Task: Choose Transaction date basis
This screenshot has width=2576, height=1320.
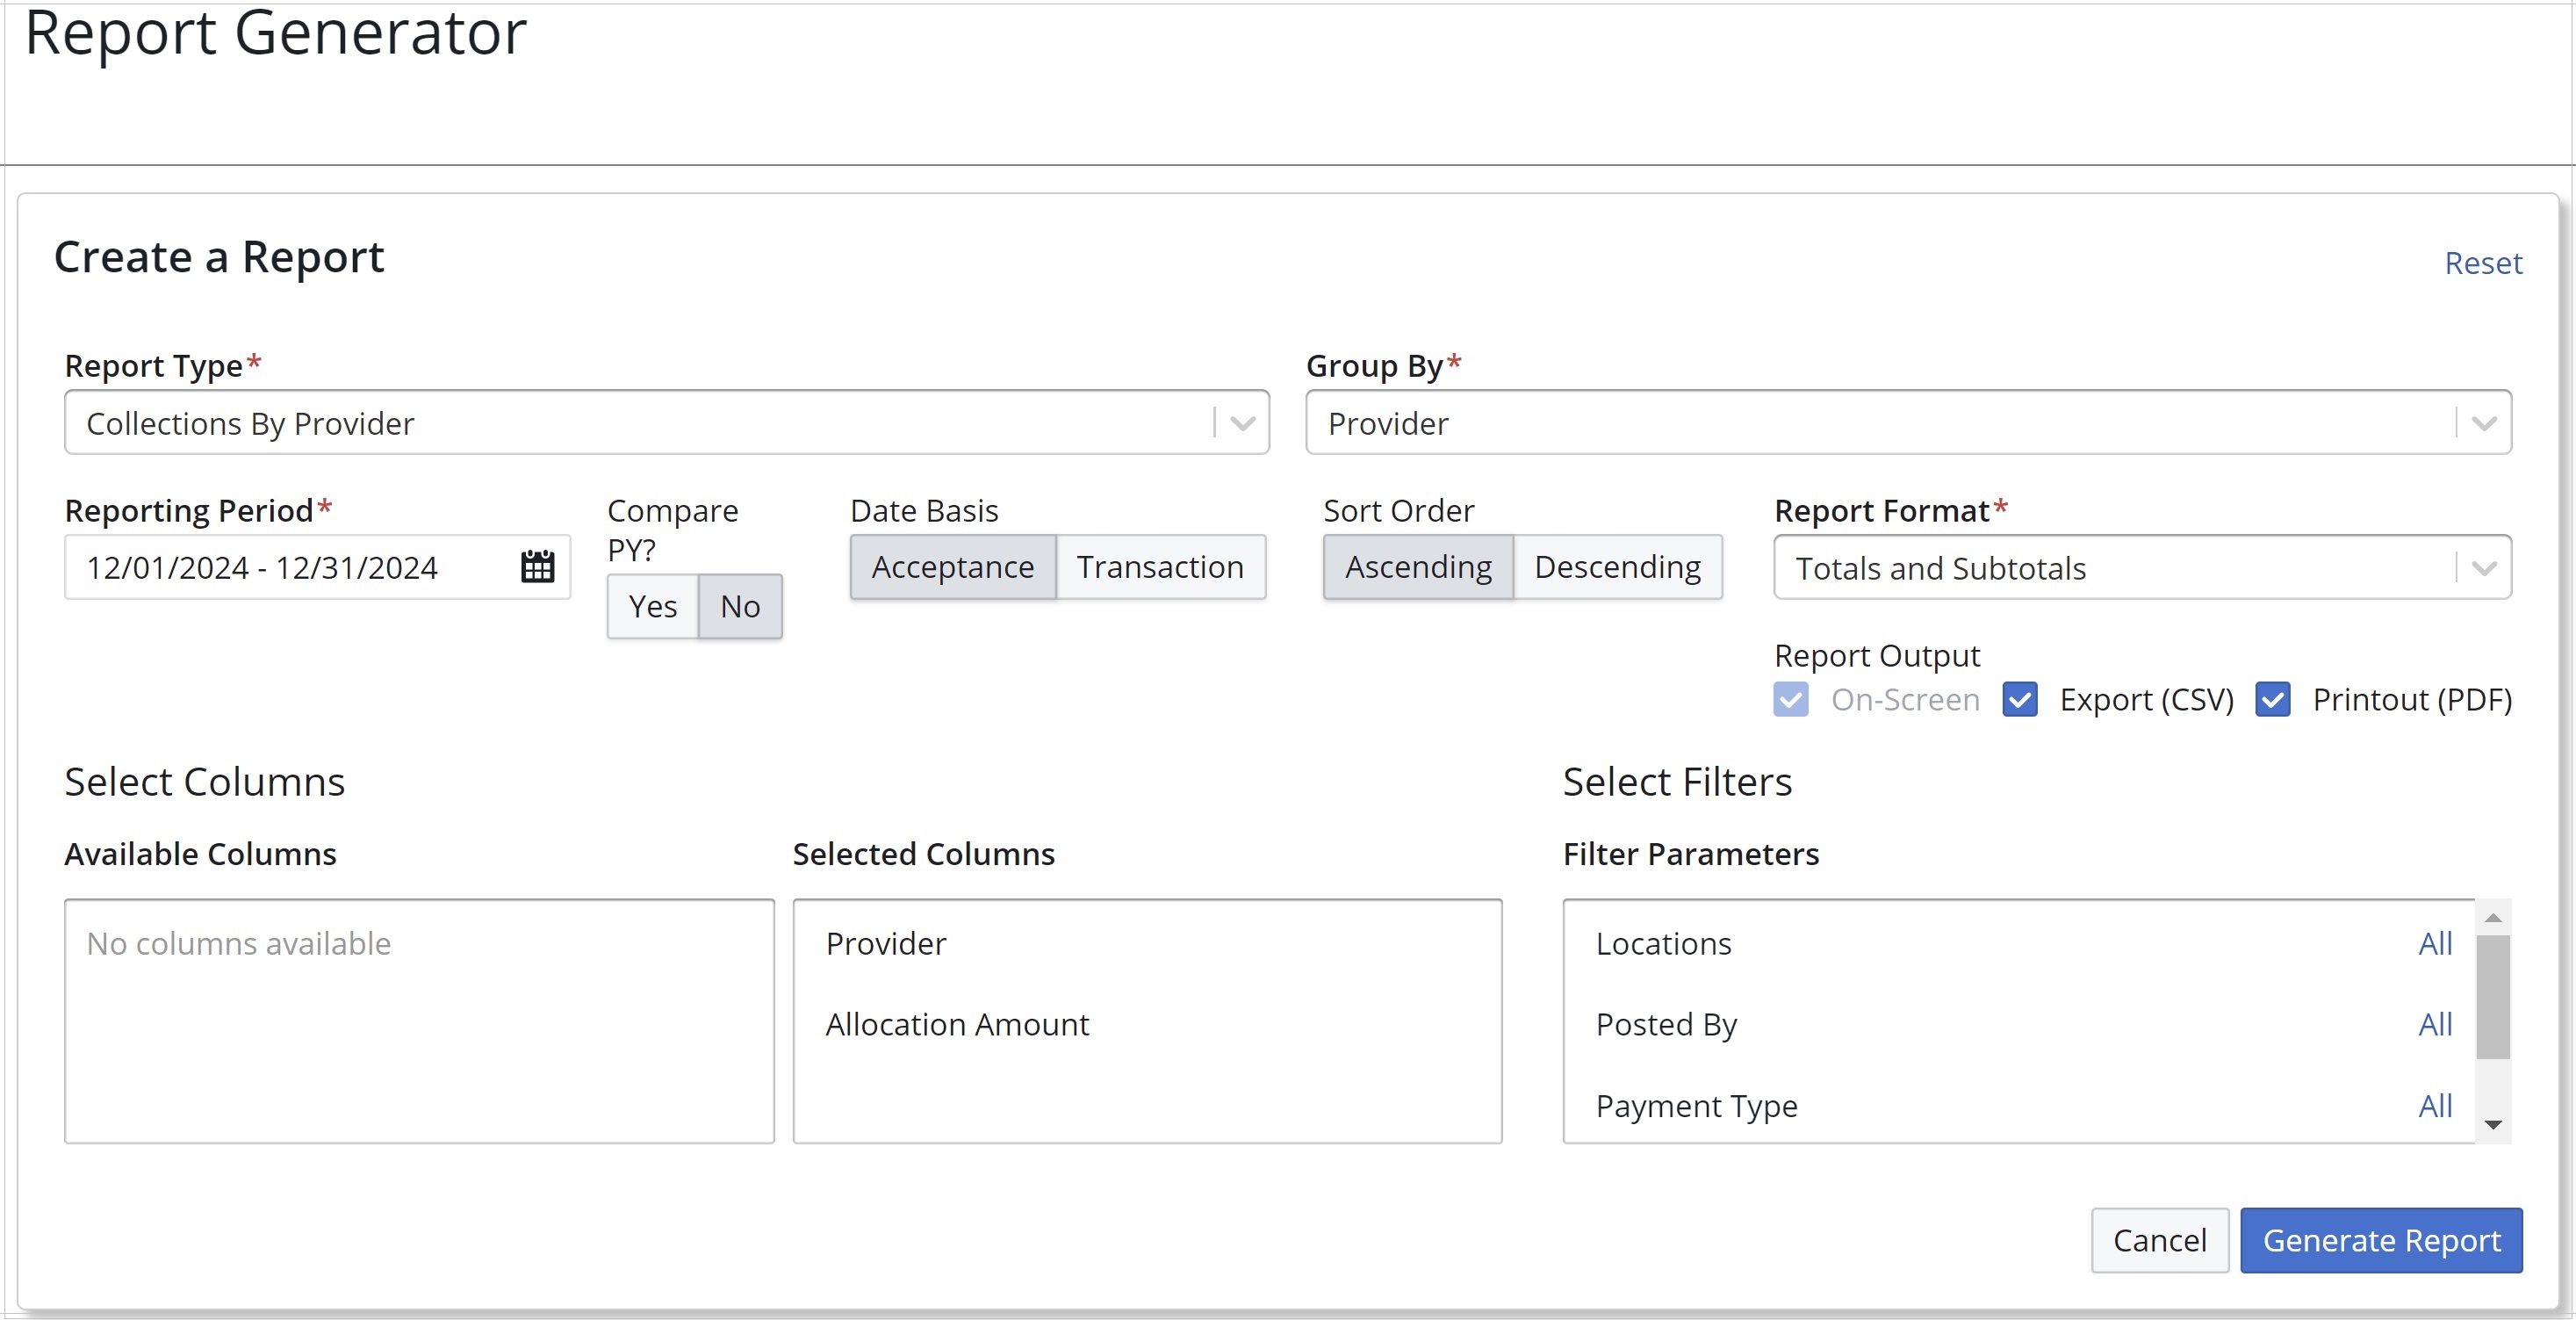Action: tap(1160, 567)
